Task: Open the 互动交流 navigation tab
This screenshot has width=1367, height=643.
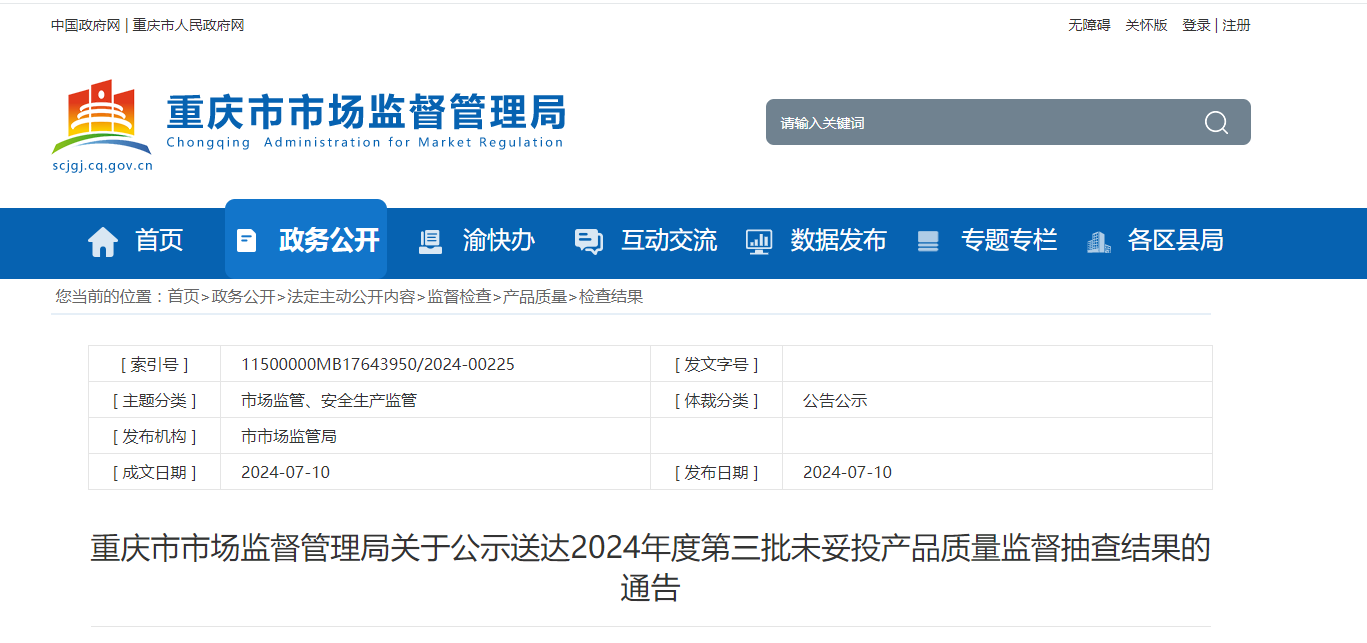Action: pos(669,241)
